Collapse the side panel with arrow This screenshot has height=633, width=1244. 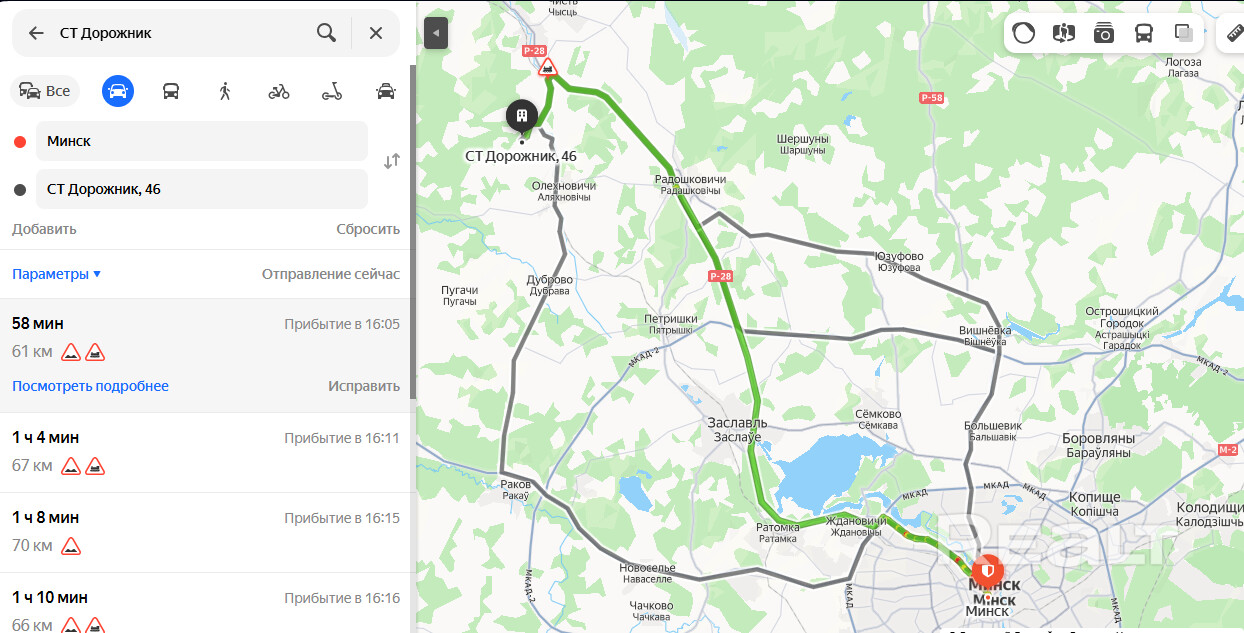pos(435,33)
